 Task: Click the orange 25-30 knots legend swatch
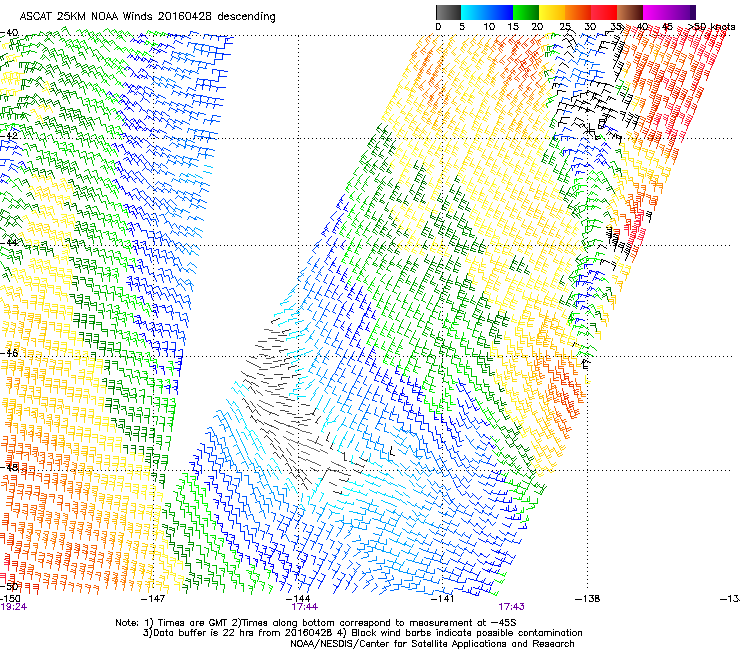(x=578, y=12)
